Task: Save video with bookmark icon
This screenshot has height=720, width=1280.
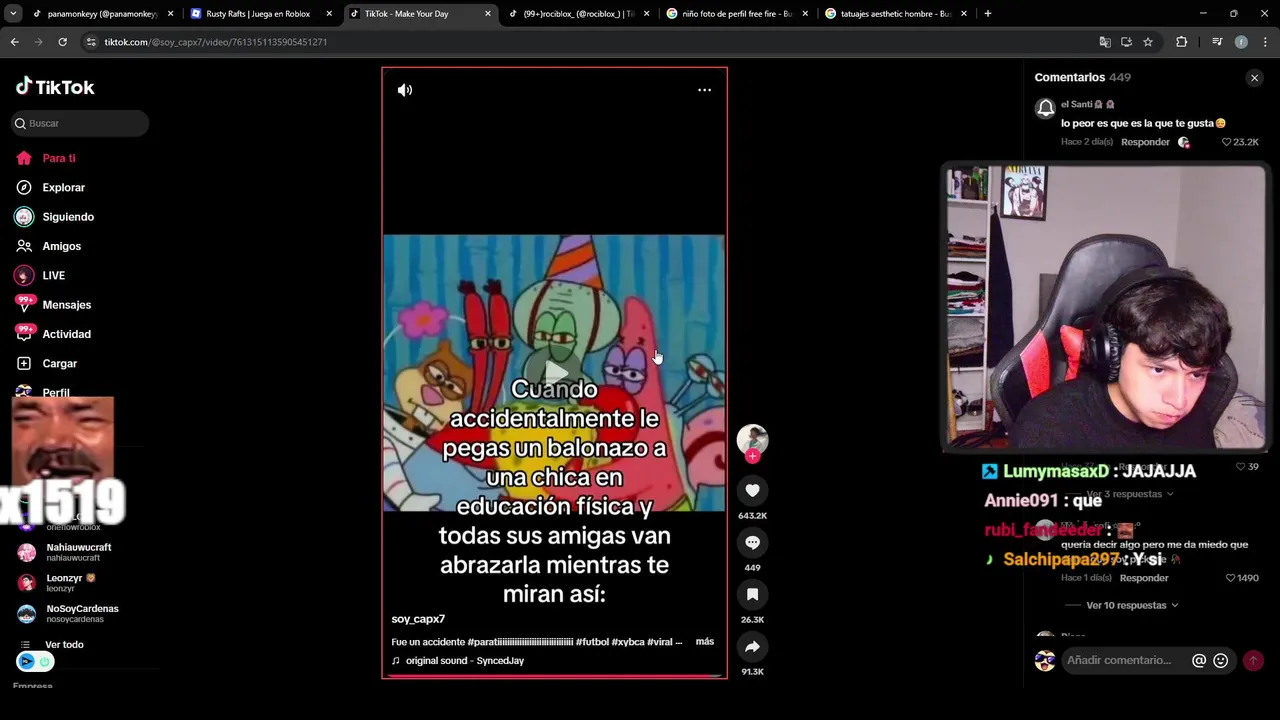Action: [752, 594]
